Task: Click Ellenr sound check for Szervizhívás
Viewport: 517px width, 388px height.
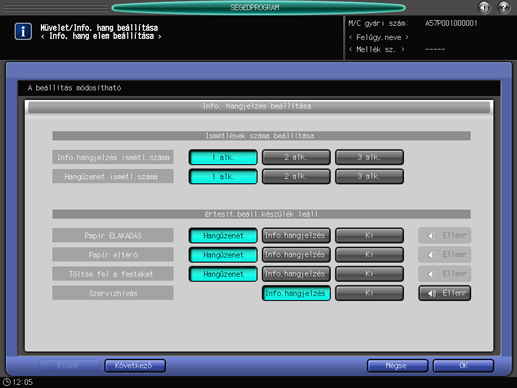Action: 445,293
